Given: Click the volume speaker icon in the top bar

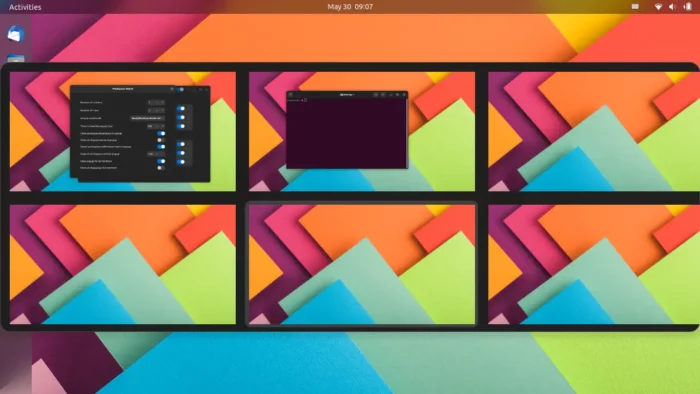Looking at the screenshot, I should [x=672, y=7].
